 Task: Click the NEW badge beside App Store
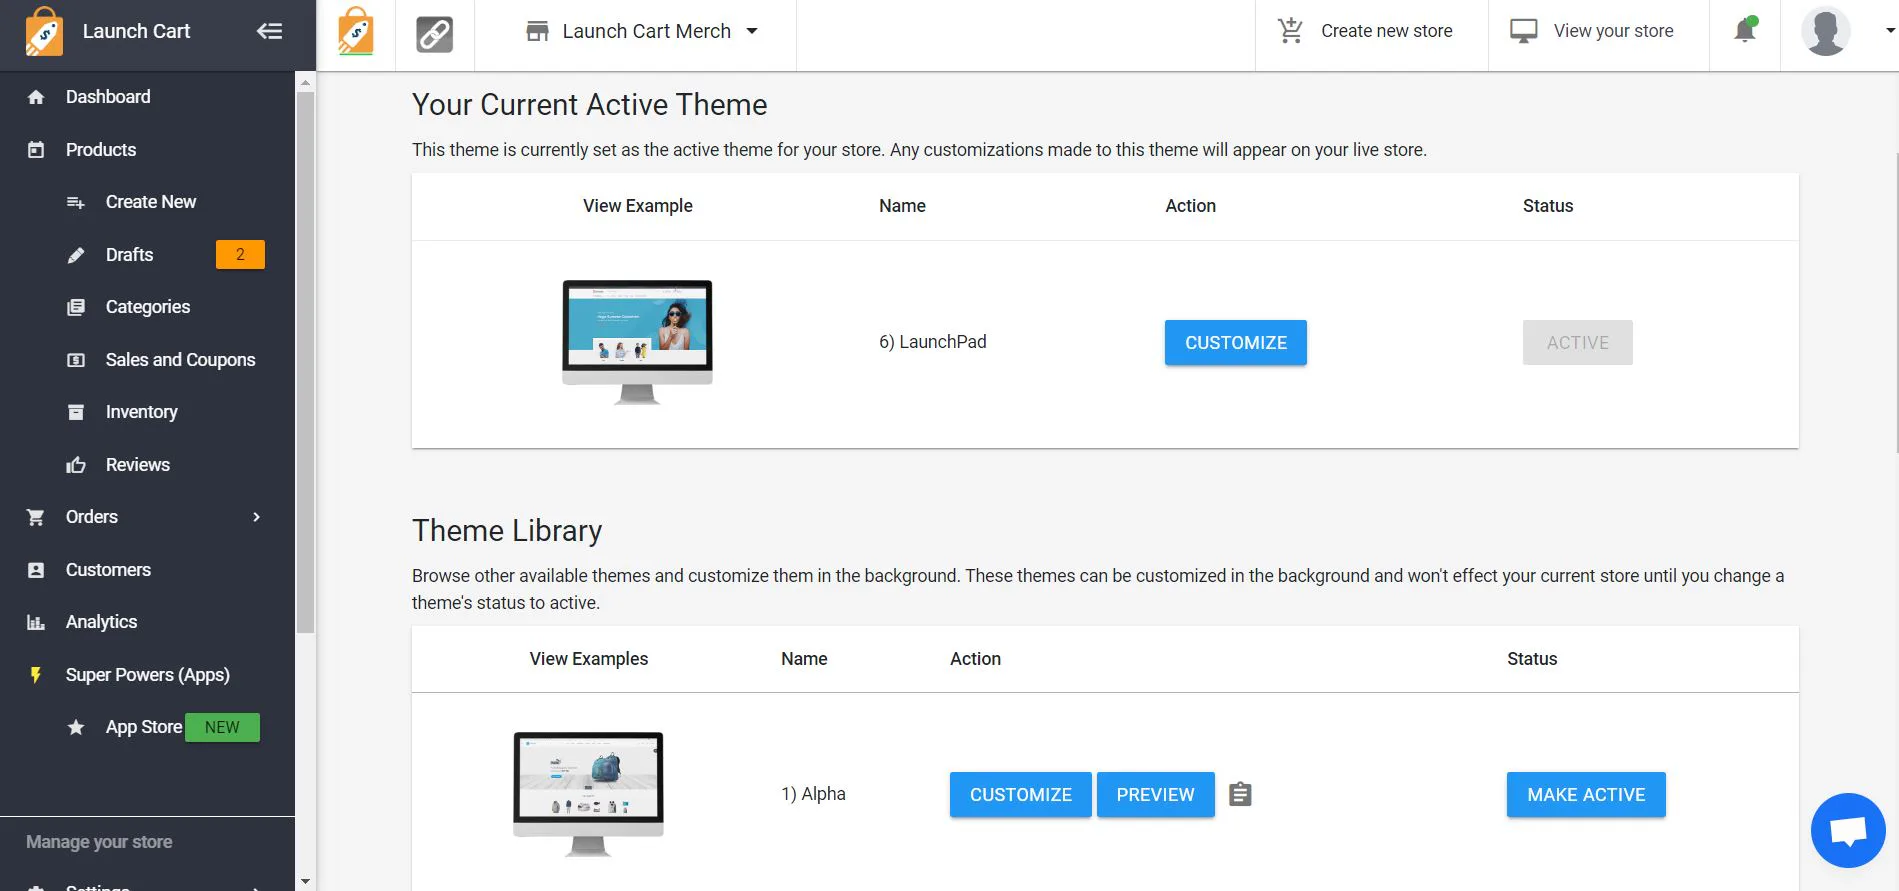[x=222, y=727]
